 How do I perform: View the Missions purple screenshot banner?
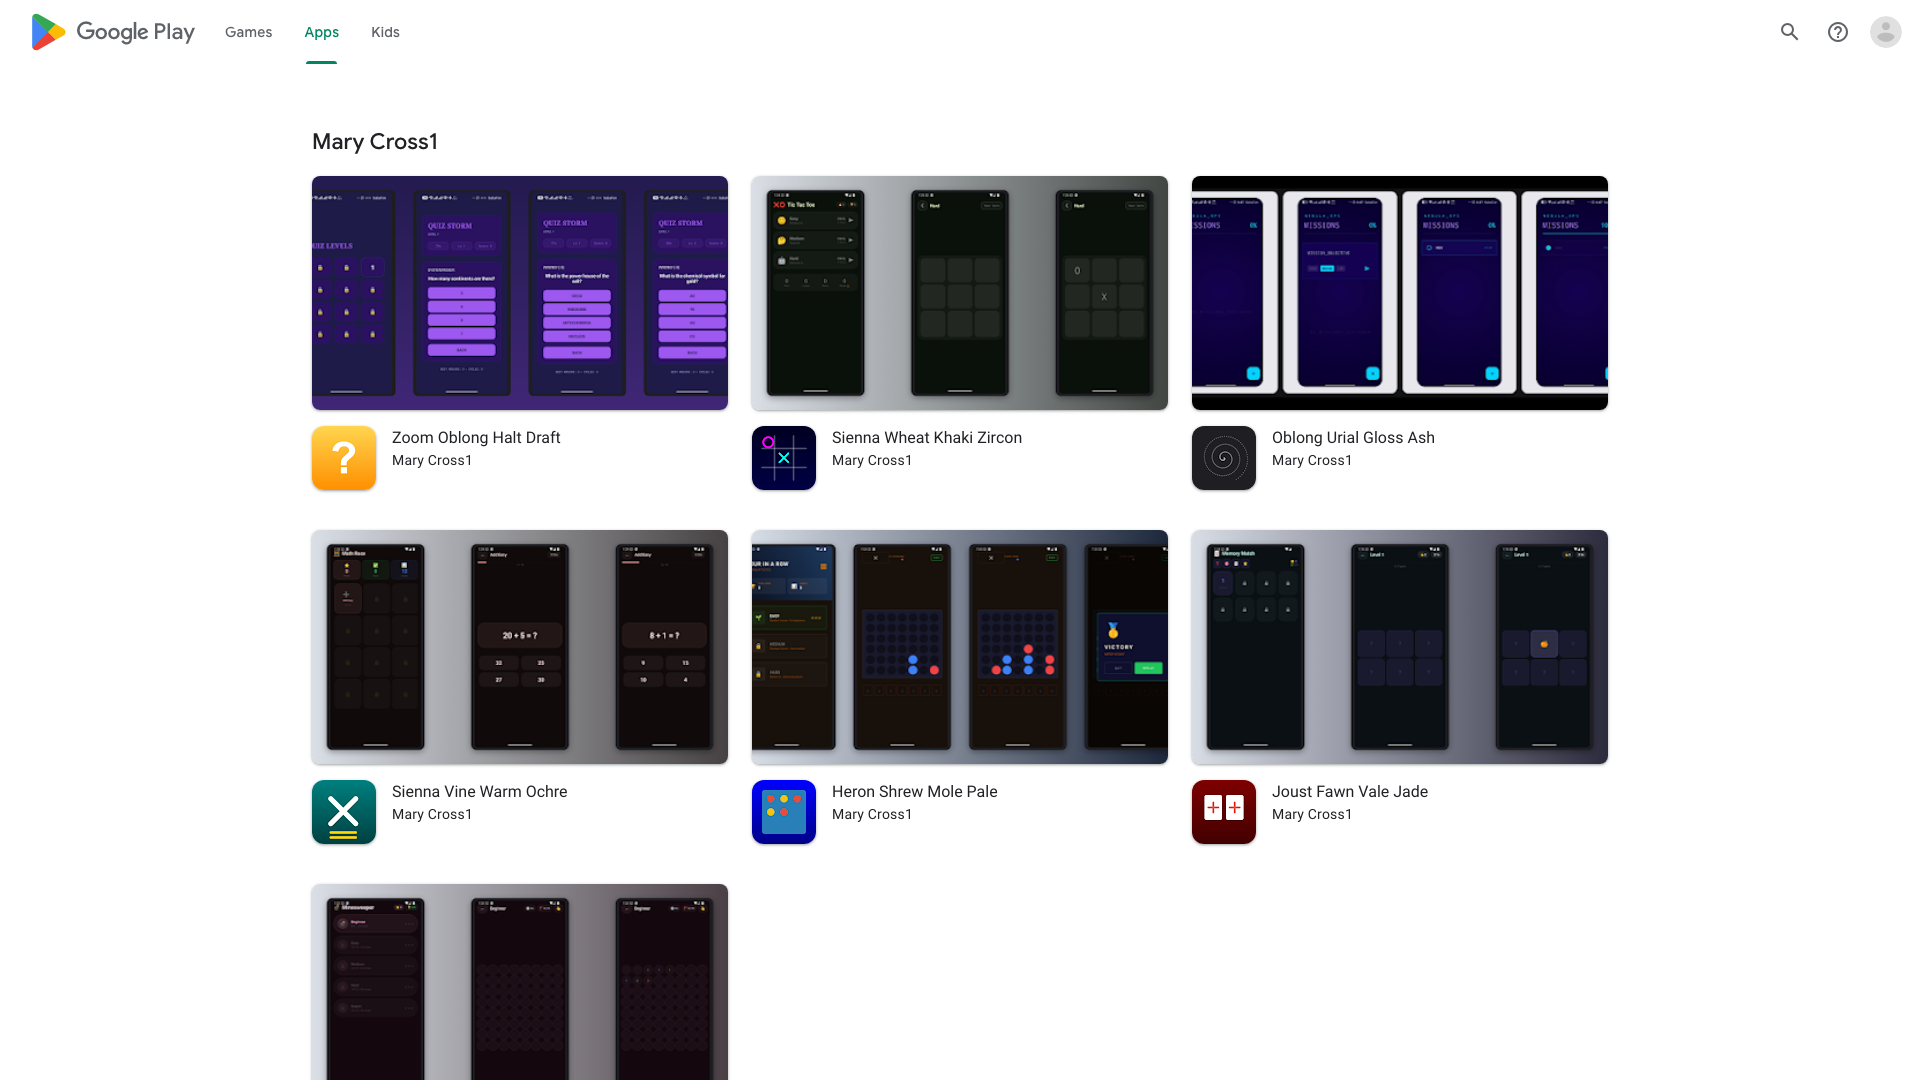[1400, 293]
